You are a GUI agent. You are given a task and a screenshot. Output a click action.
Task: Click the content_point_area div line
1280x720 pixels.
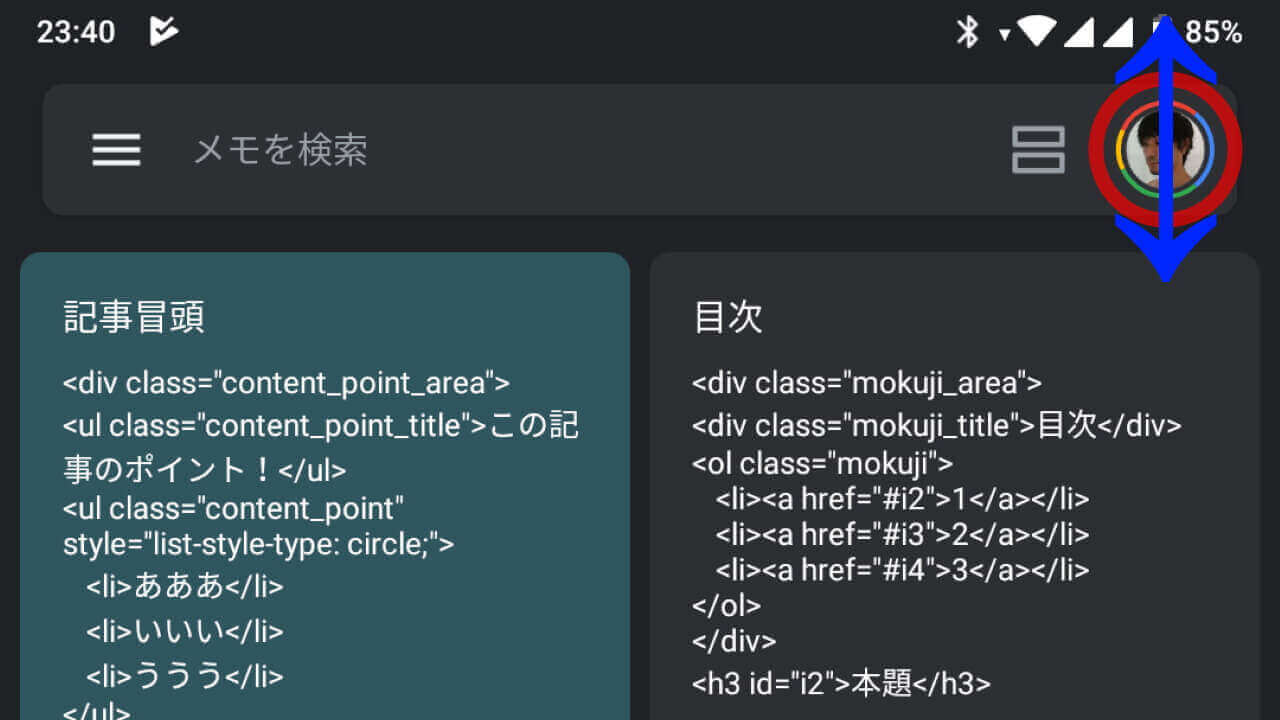click(x=286, y=382)
